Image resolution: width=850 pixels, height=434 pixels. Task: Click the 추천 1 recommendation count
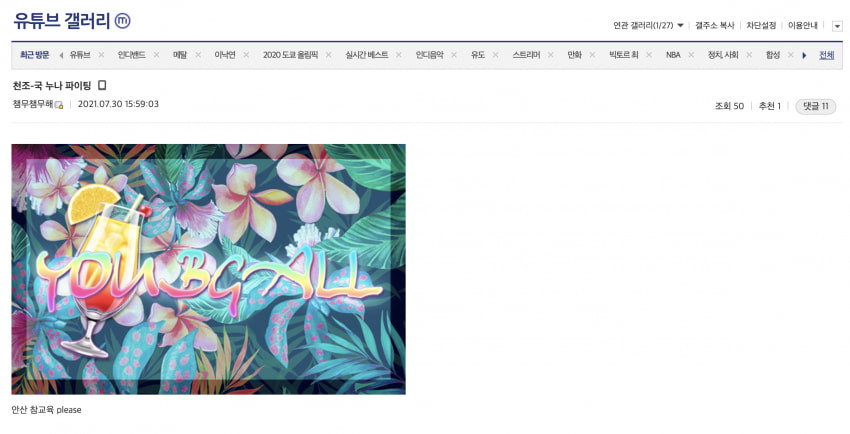click(770, 106)
